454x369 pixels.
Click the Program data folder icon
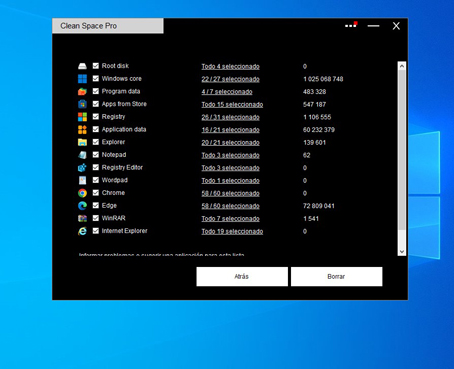[x=82, y=91]
